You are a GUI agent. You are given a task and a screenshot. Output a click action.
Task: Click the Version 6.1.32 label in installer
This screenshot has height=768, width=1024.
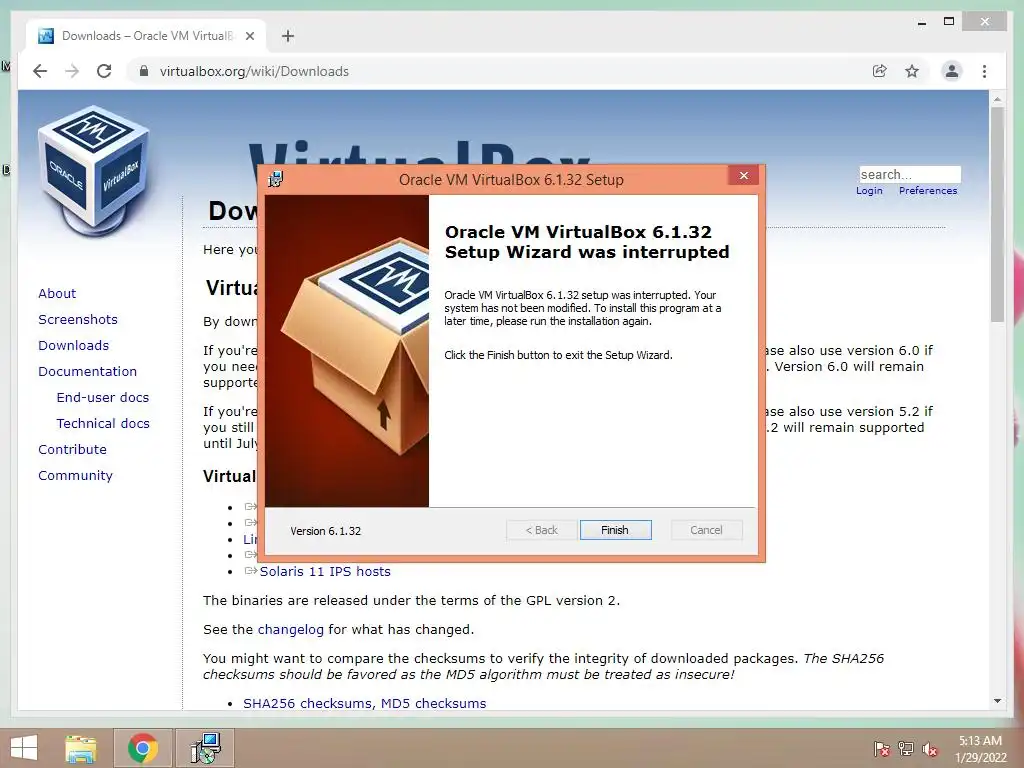pyautogui.click(x=325, y=531)
